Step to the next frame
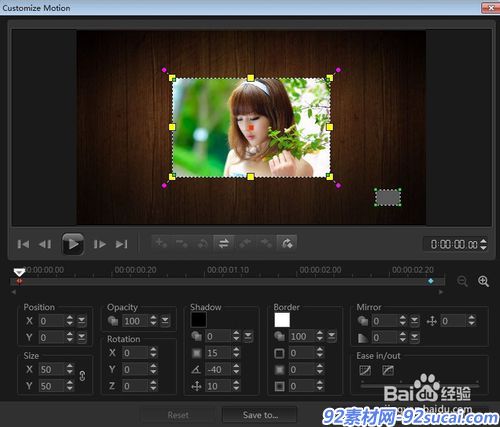 tap(99, 244)
